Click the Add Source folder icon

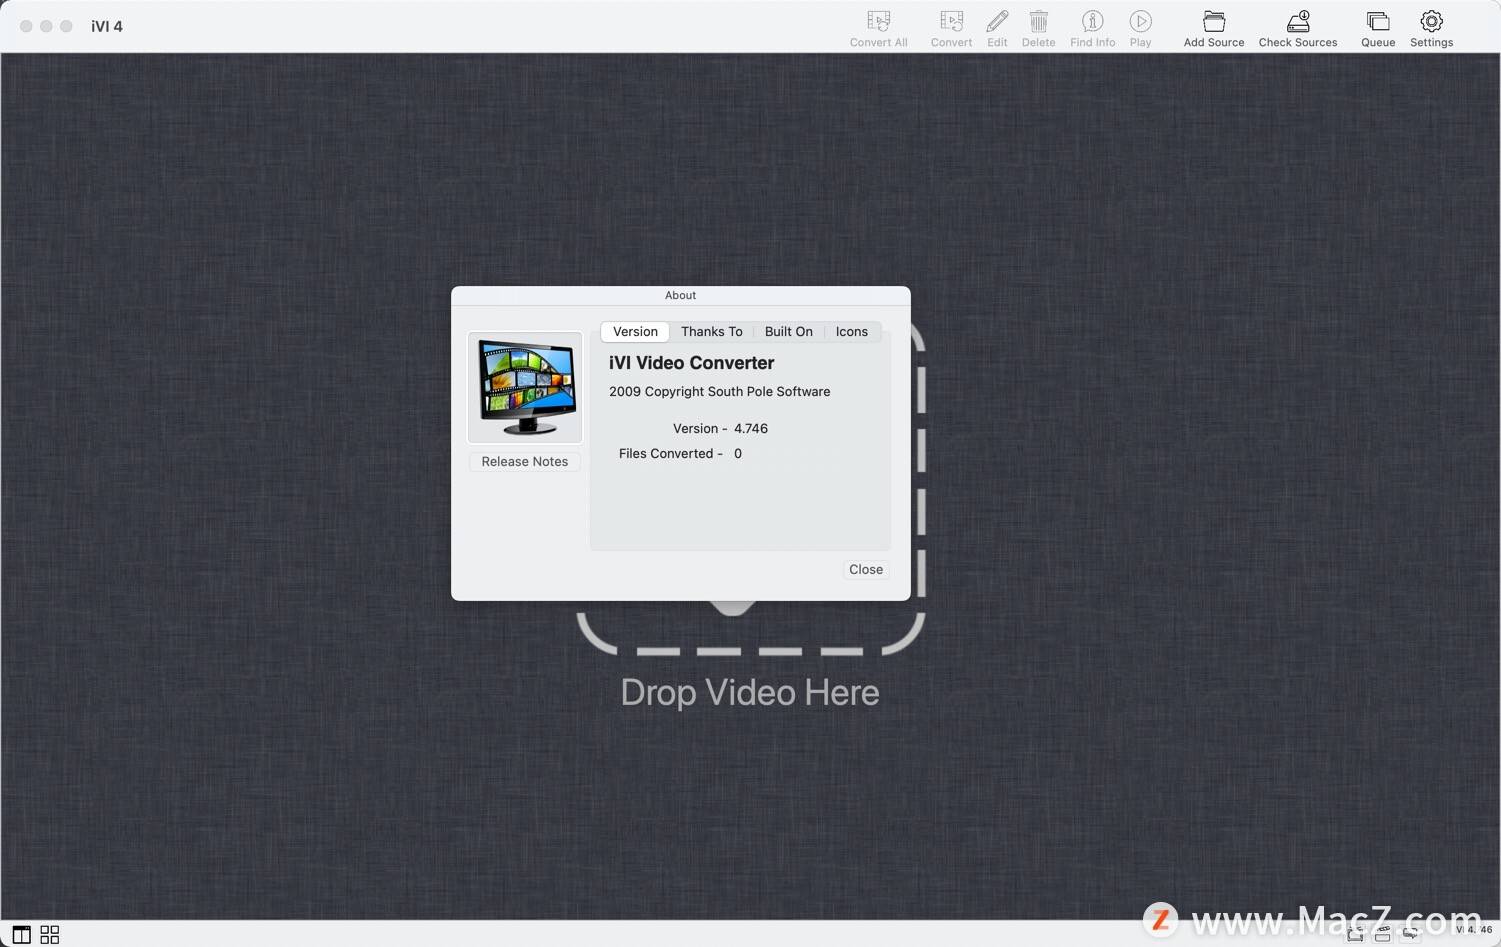1214,21
